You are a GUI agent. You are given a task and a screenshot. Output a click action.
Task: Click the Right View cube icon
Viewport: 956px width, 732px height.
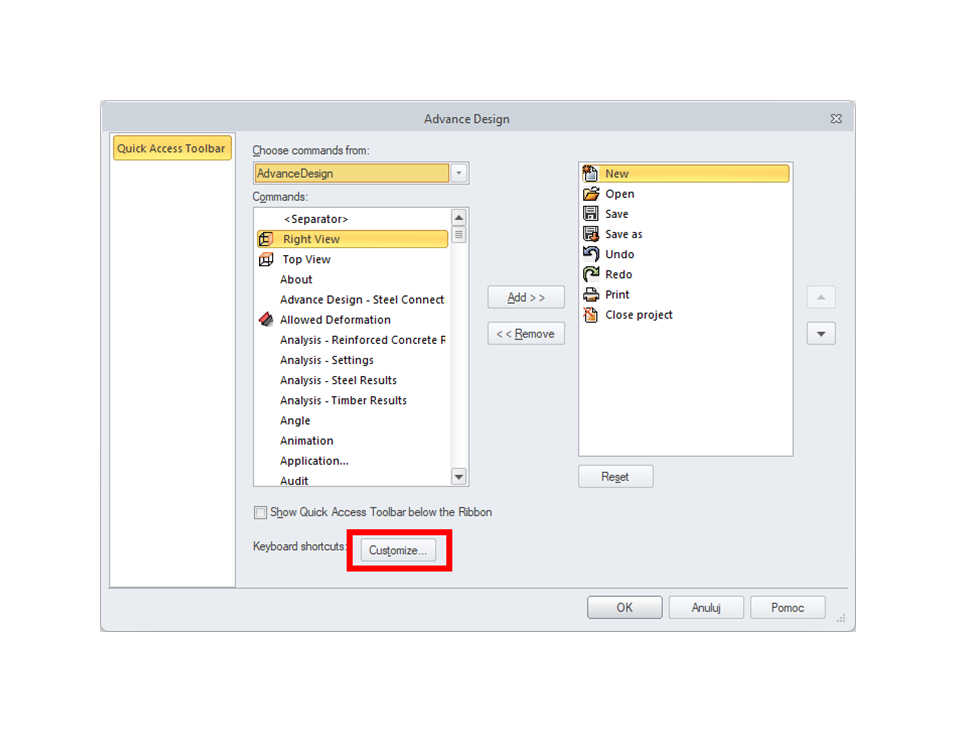coord(266,239)
